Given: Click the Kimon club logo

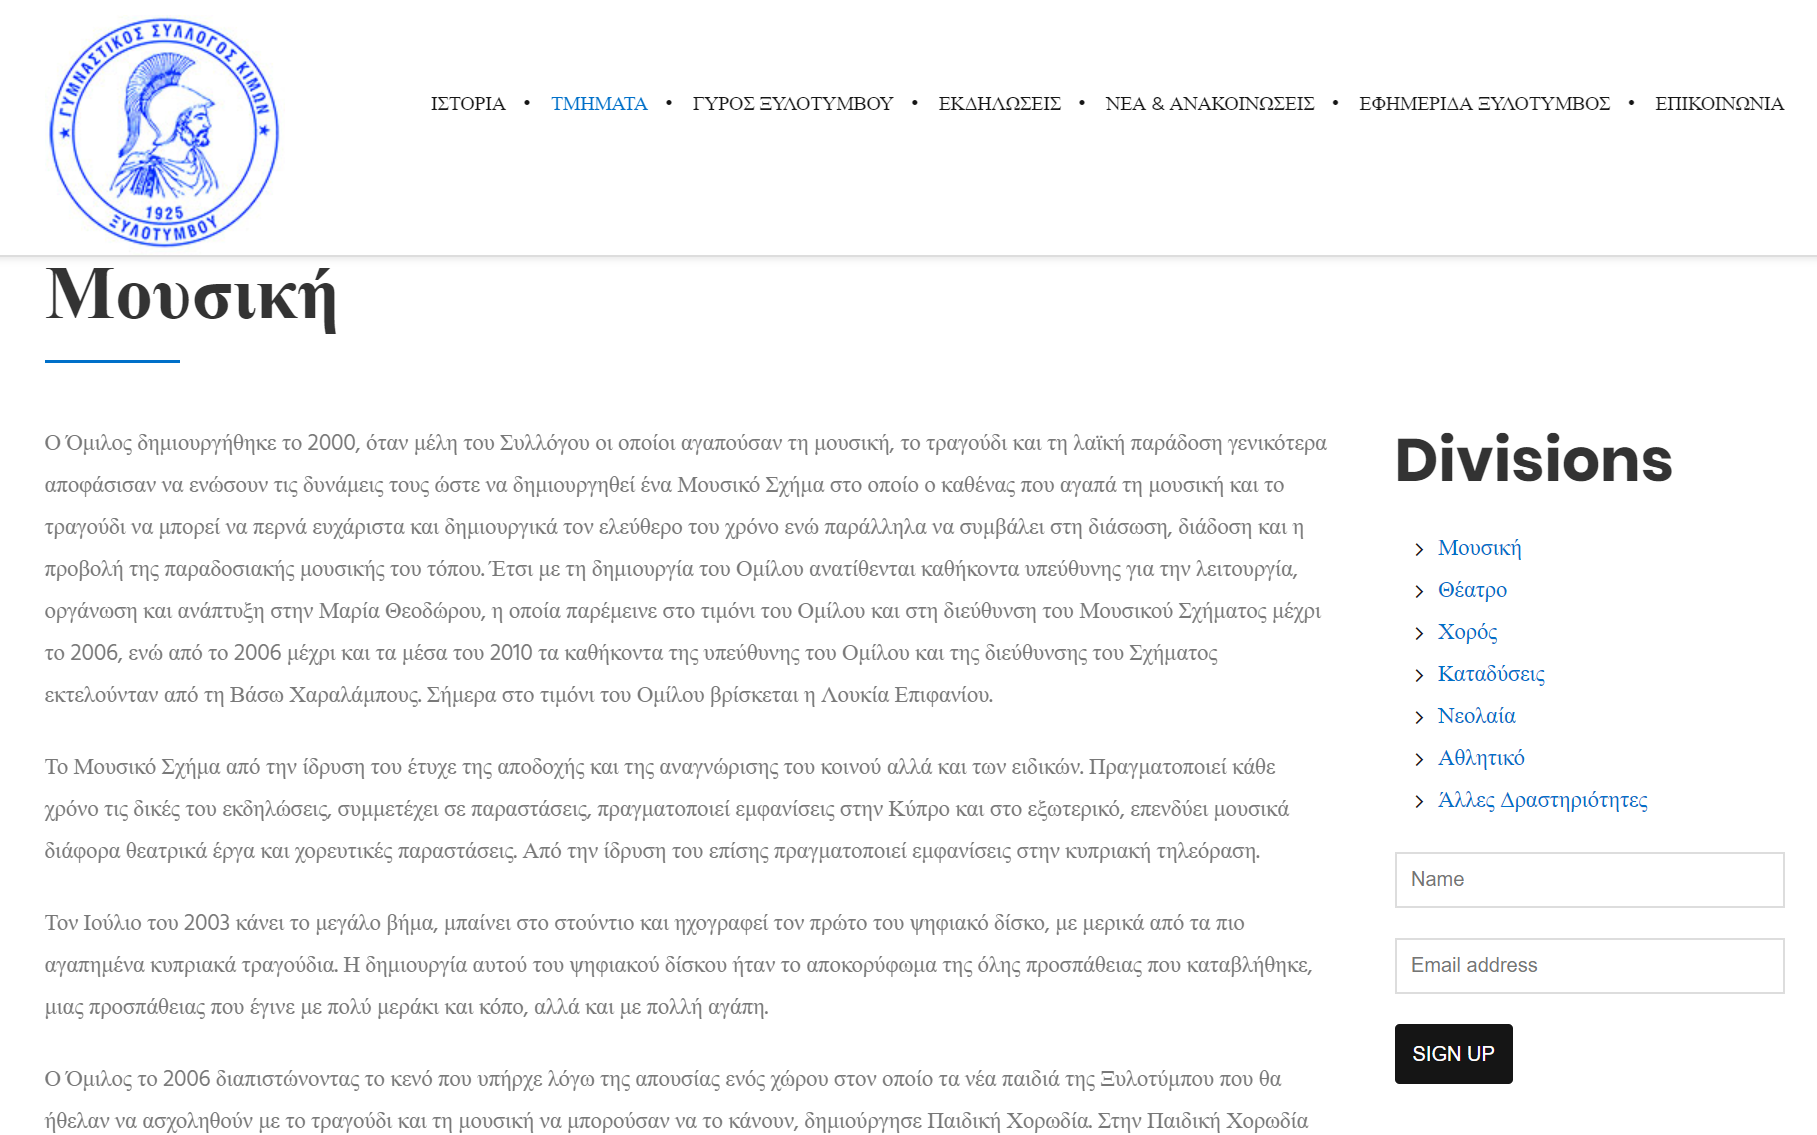Looking at the screenshot, I should pyautogui.click(x=164, y=132).
